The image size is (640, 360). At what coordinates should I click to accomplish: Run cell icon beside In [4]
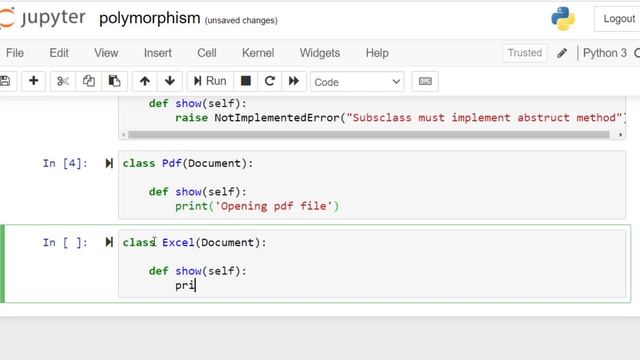tap(109, 163)
